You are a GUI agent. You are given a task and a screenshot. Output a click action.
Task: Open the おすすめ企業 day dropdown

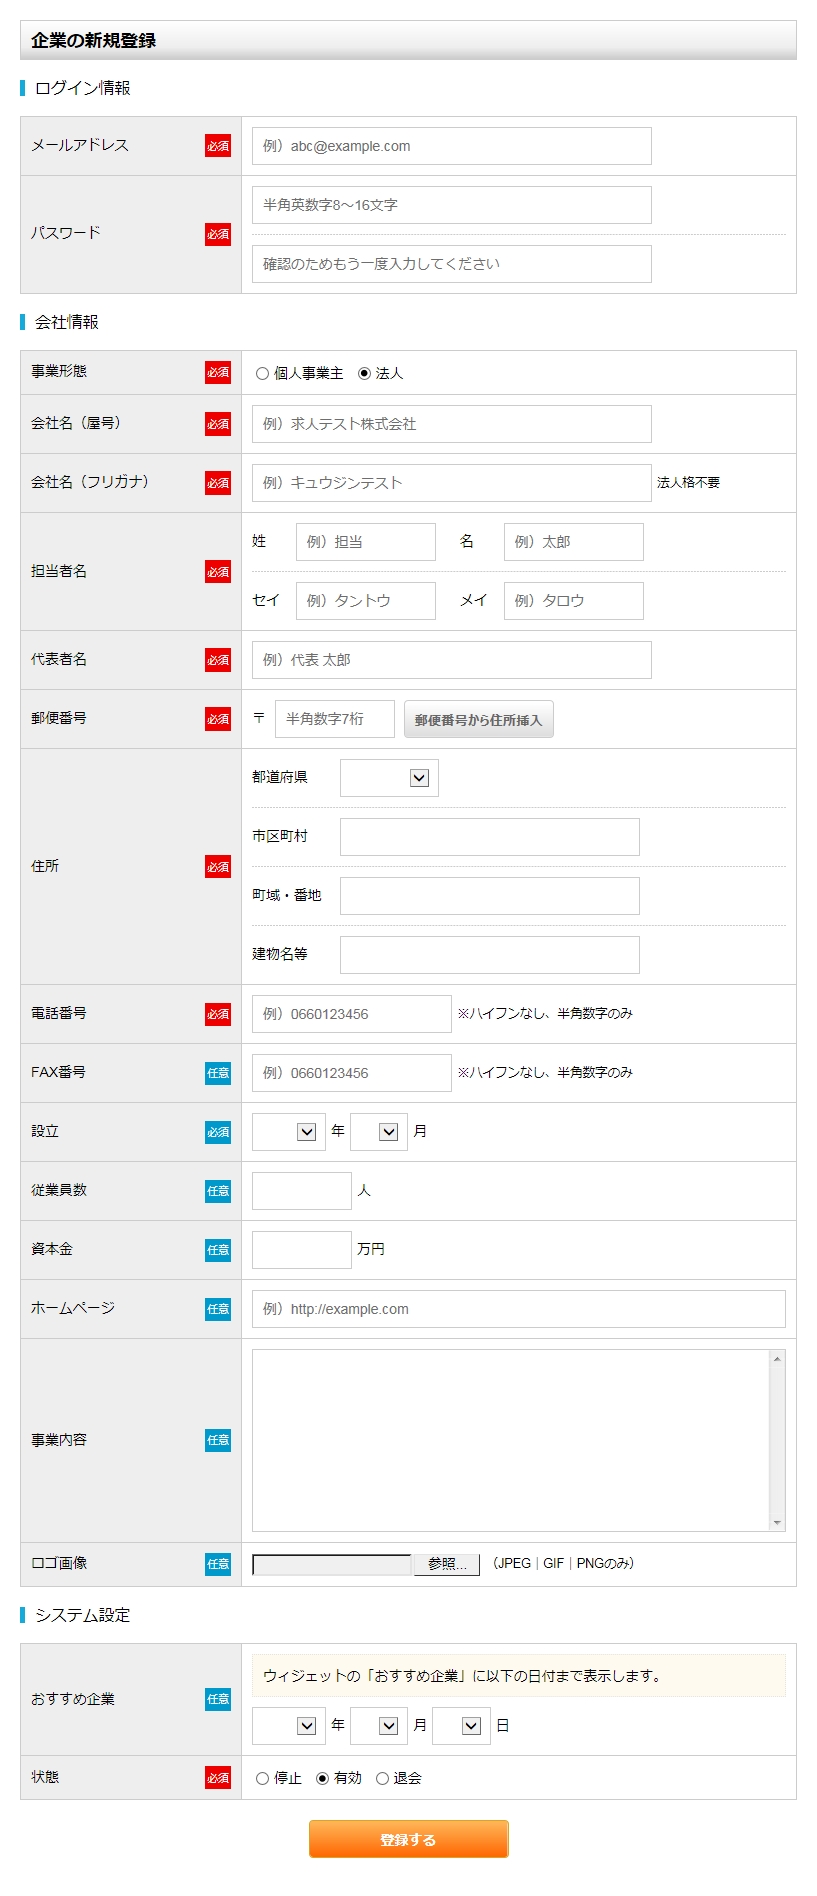coord(461,1726)
